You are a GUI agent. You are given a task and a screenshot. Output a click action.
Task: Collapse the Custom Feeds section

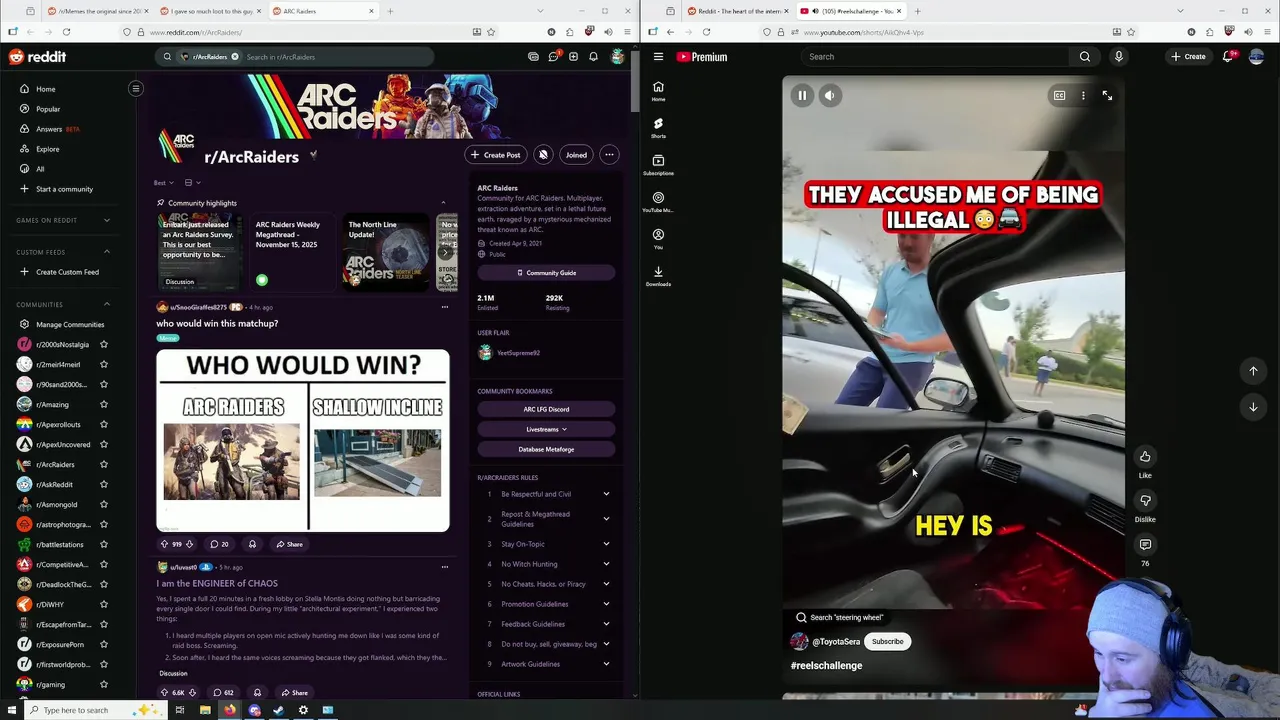pos(107,252)
